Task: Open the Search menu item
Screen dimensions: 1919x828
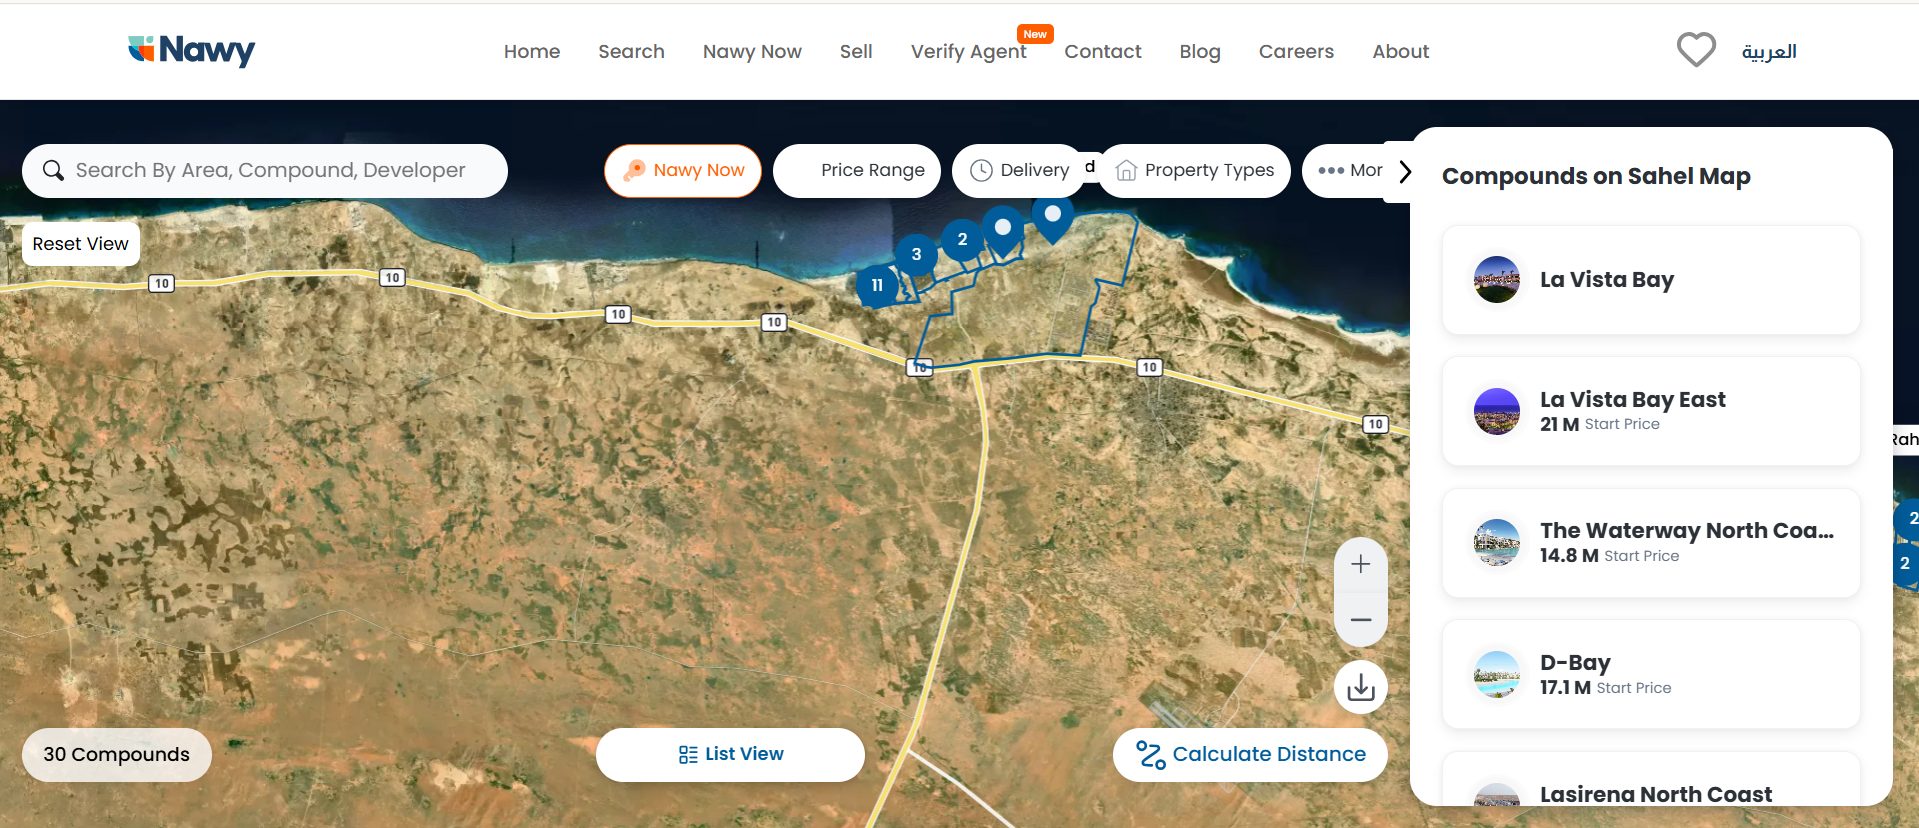Action: [631, 51]
